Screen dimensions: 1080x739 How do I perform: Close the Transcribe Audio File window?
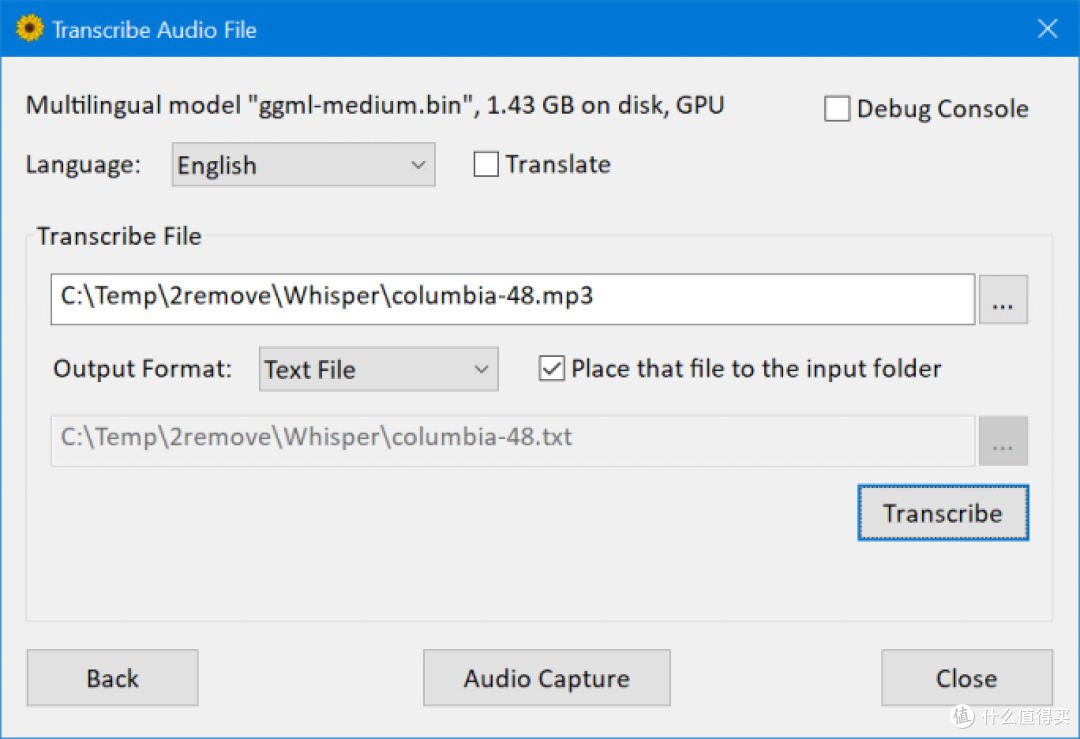pos(1048,29)
